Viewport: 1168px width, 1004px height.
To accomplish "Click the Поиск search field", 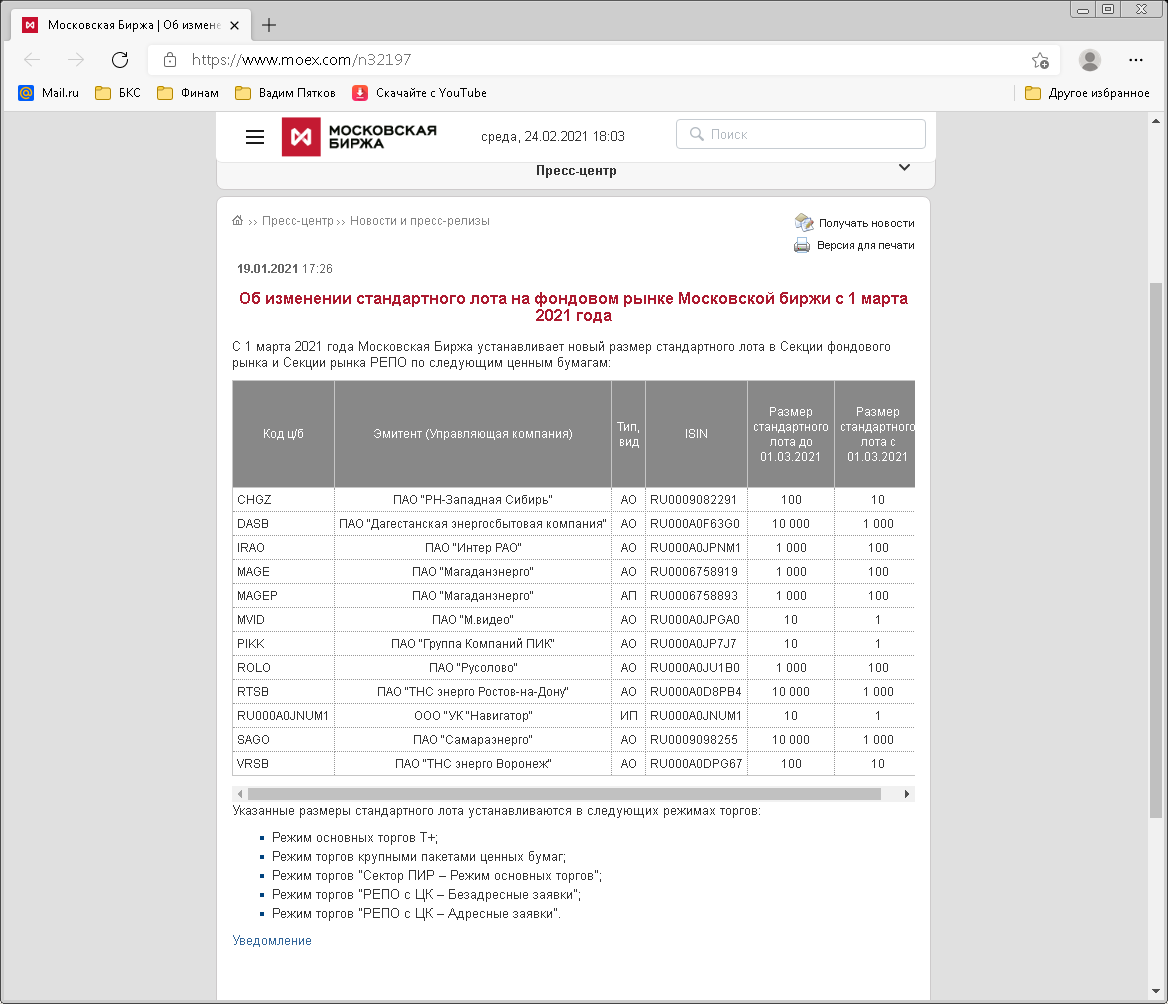I will (800, 134).
